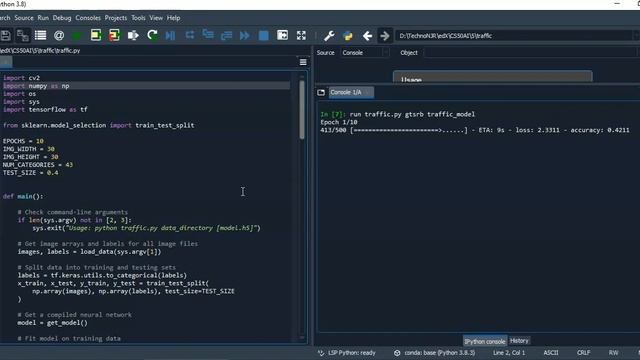Maximize the current pane icon

coord(282,36)
